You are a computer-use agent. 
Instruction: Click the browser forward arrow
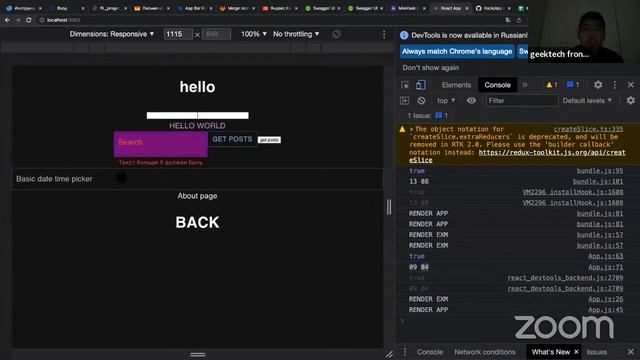point(18,20)
